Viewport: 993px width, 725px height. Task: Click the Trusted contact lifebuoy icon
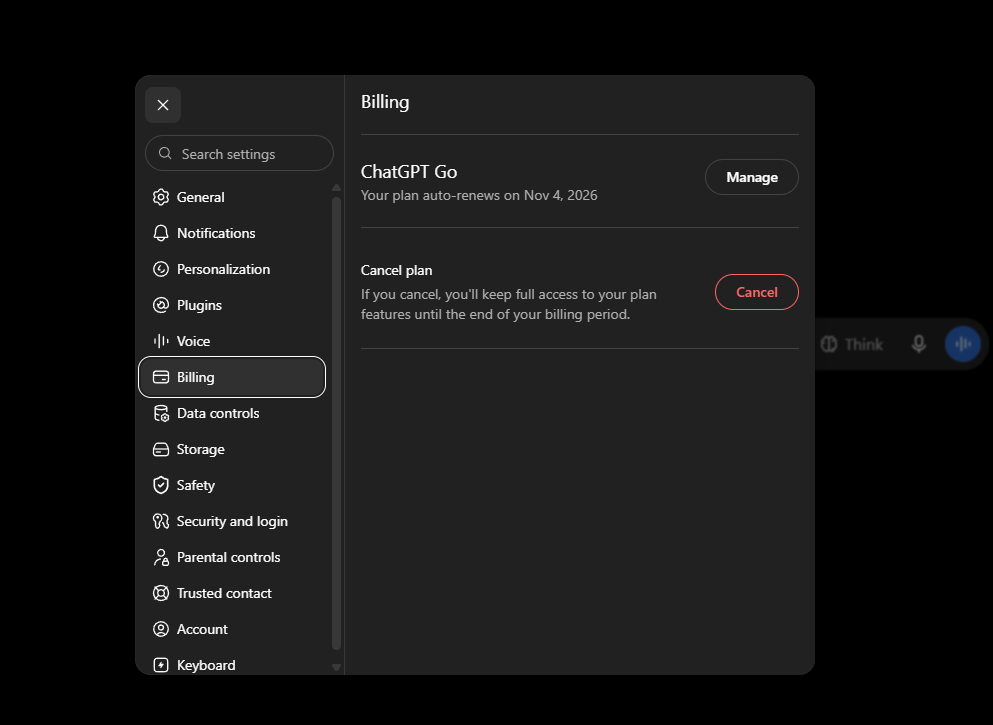click(x=161, y=593)
